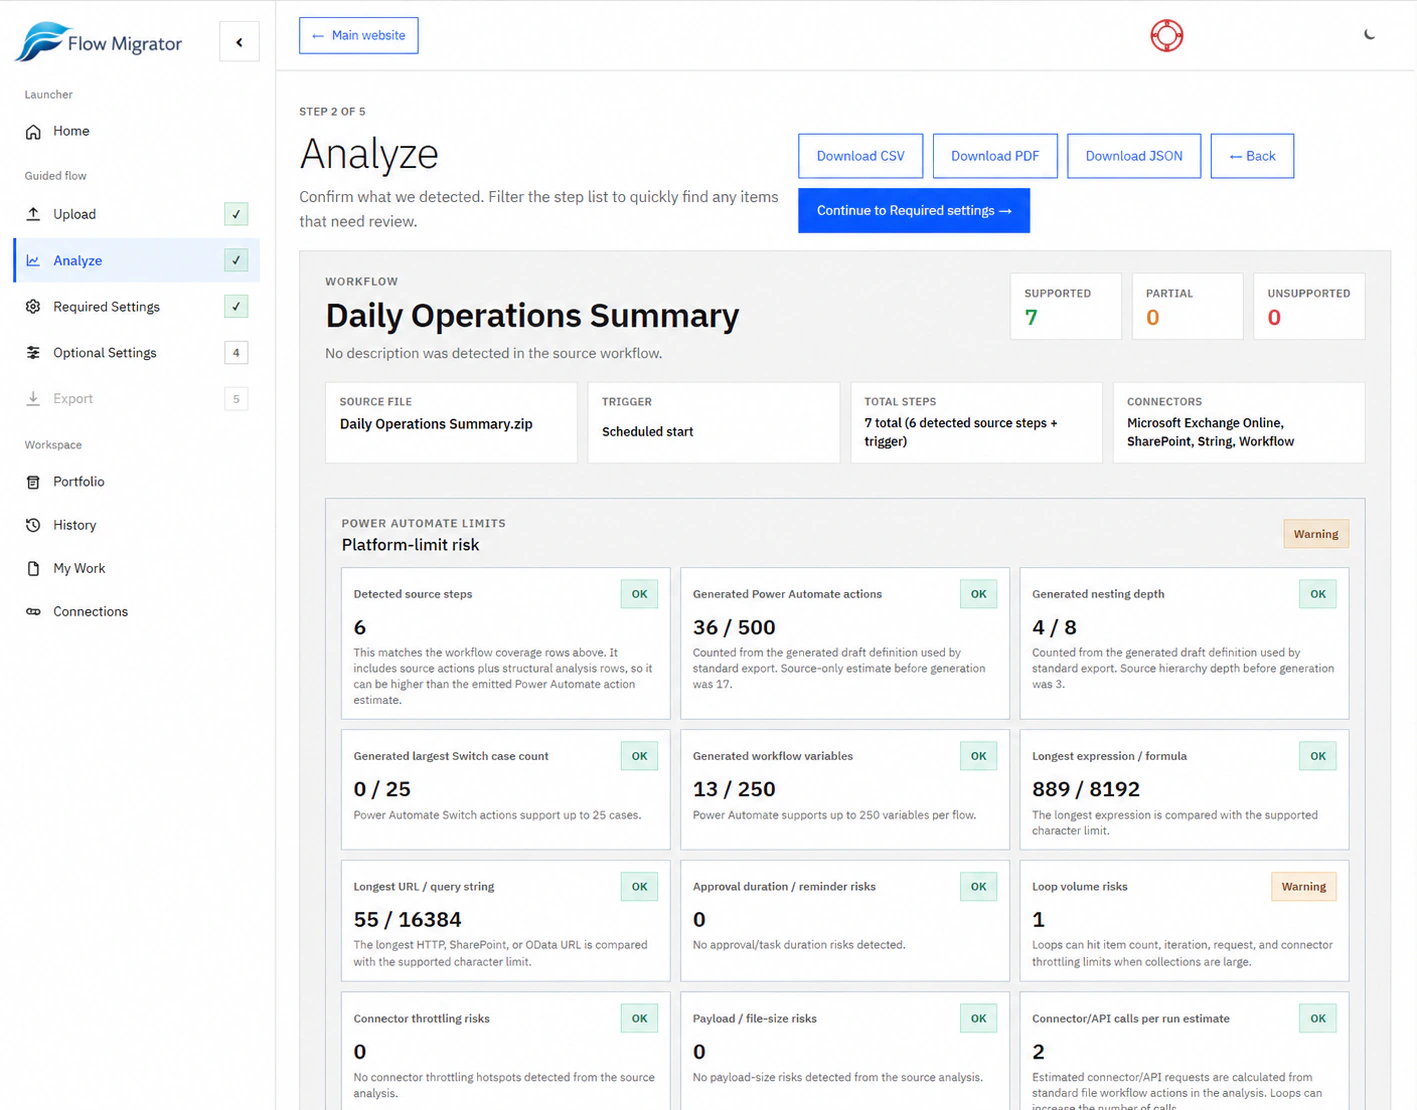
Task: Toggle dark mode with the moon icon
Action: [x=1369, y=35]
